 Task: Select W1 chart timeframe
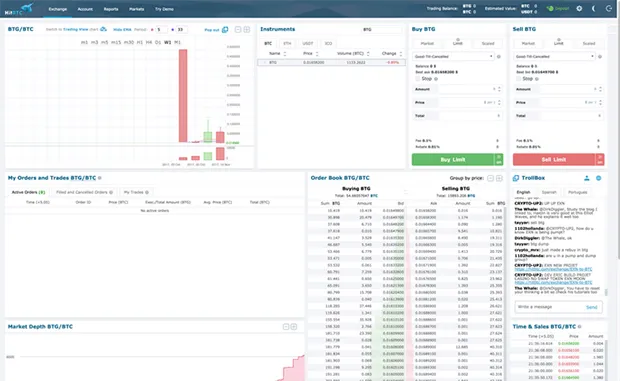click(168, 42)
